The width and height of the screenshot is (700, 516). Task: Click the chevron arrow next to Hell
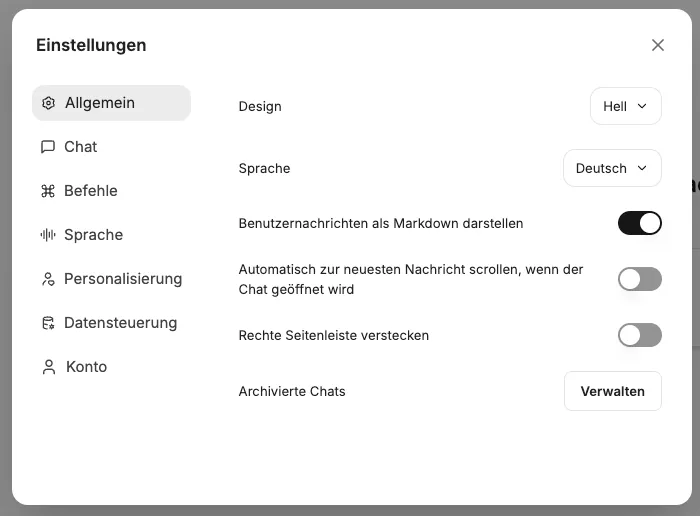pyautogui.click(x=642, y=106)
